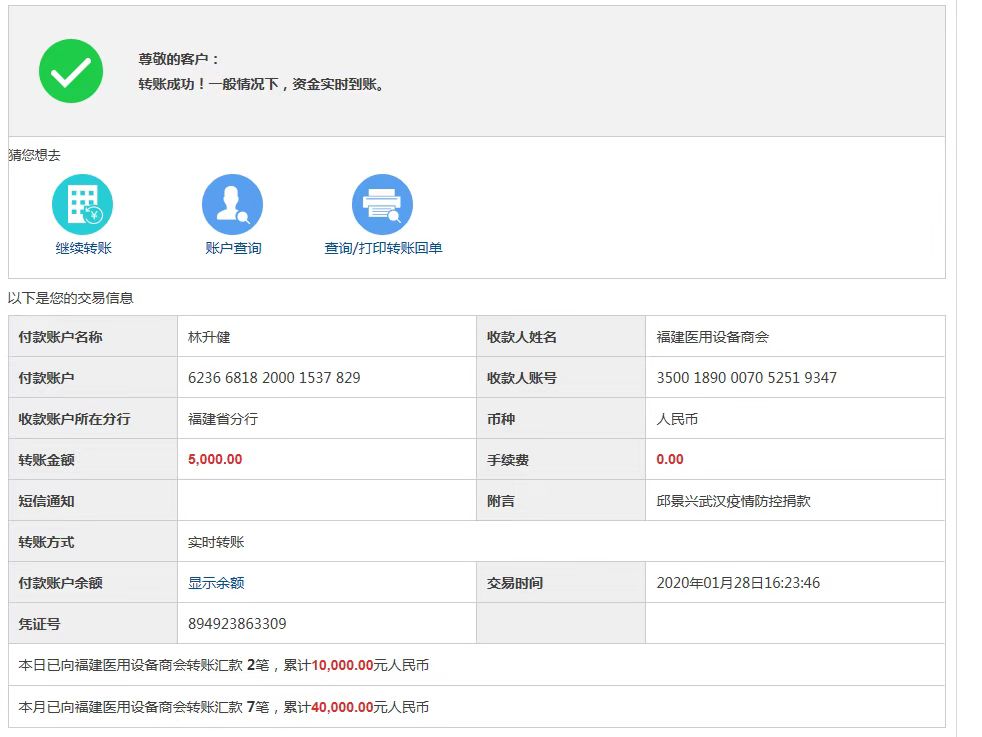
Task: Click the 附言 remark text 邱景兴武汉疫情防控捐款
Action: point(733,501)
